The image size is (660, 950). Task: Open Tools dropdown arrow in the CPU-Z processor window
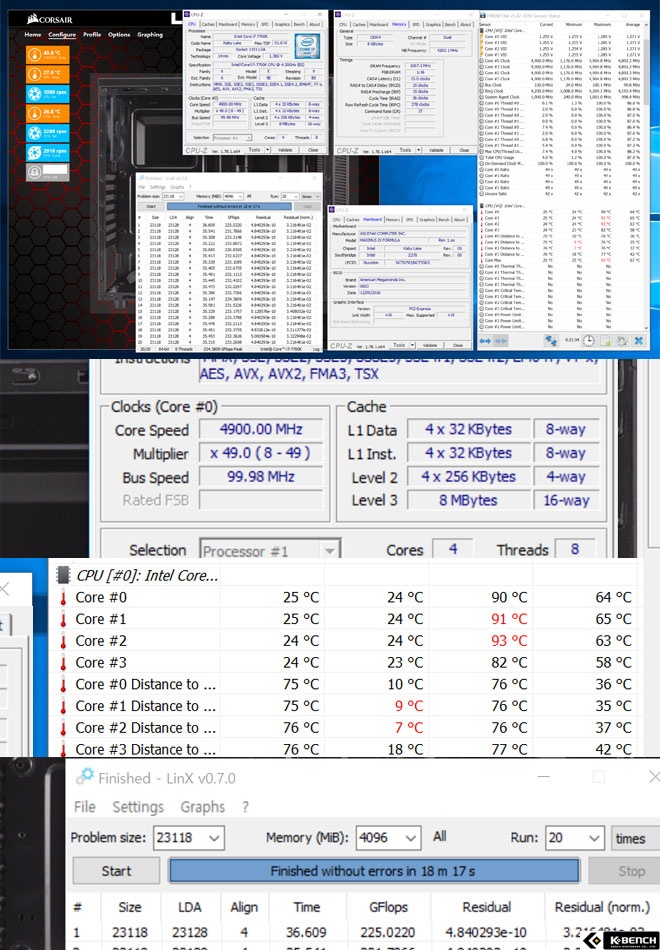(267, 150)
